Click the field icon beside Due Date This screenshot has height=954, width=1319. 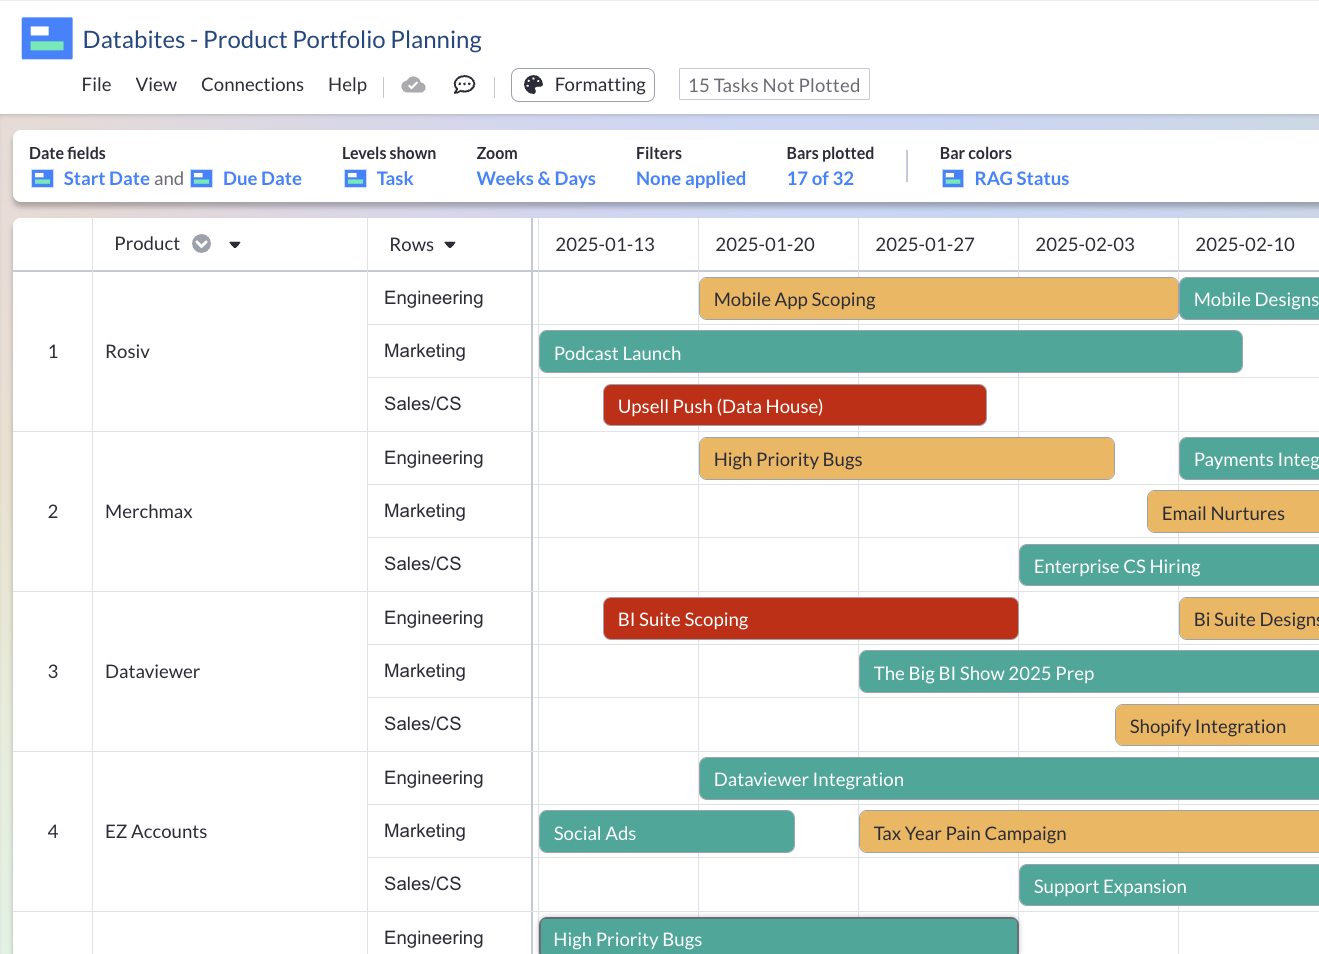pos(202,178)
